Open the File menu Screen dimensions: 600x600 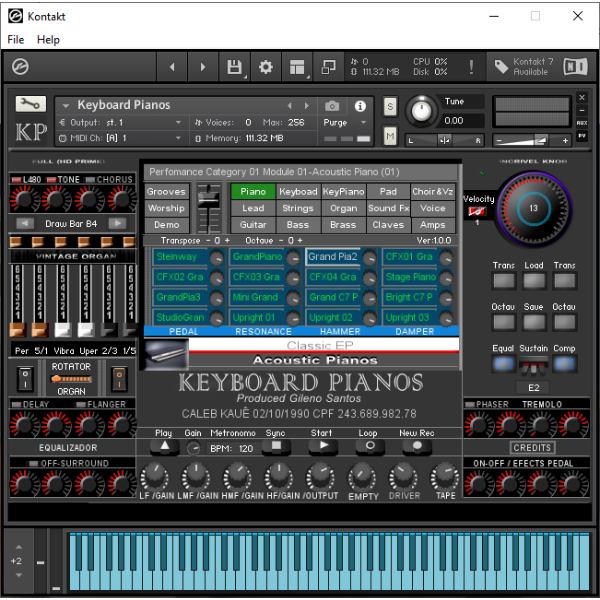pos(16,39)
